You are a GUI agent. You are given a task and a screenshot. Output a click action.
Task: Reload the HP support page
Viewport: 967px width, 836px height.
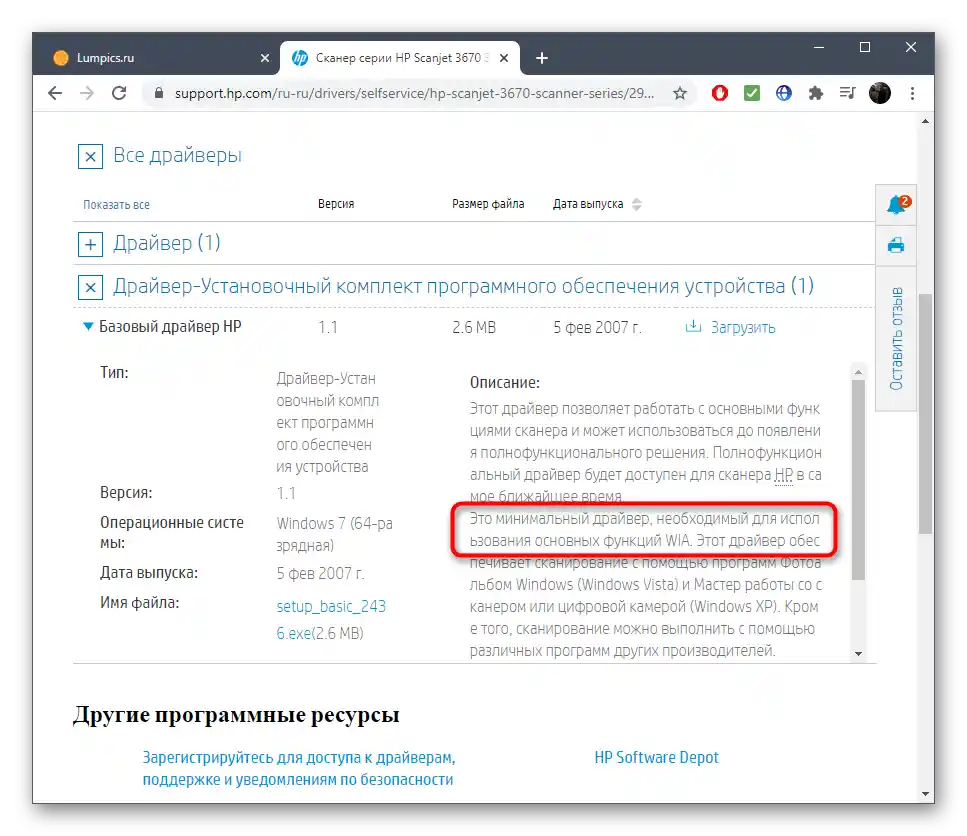point(119,93)
